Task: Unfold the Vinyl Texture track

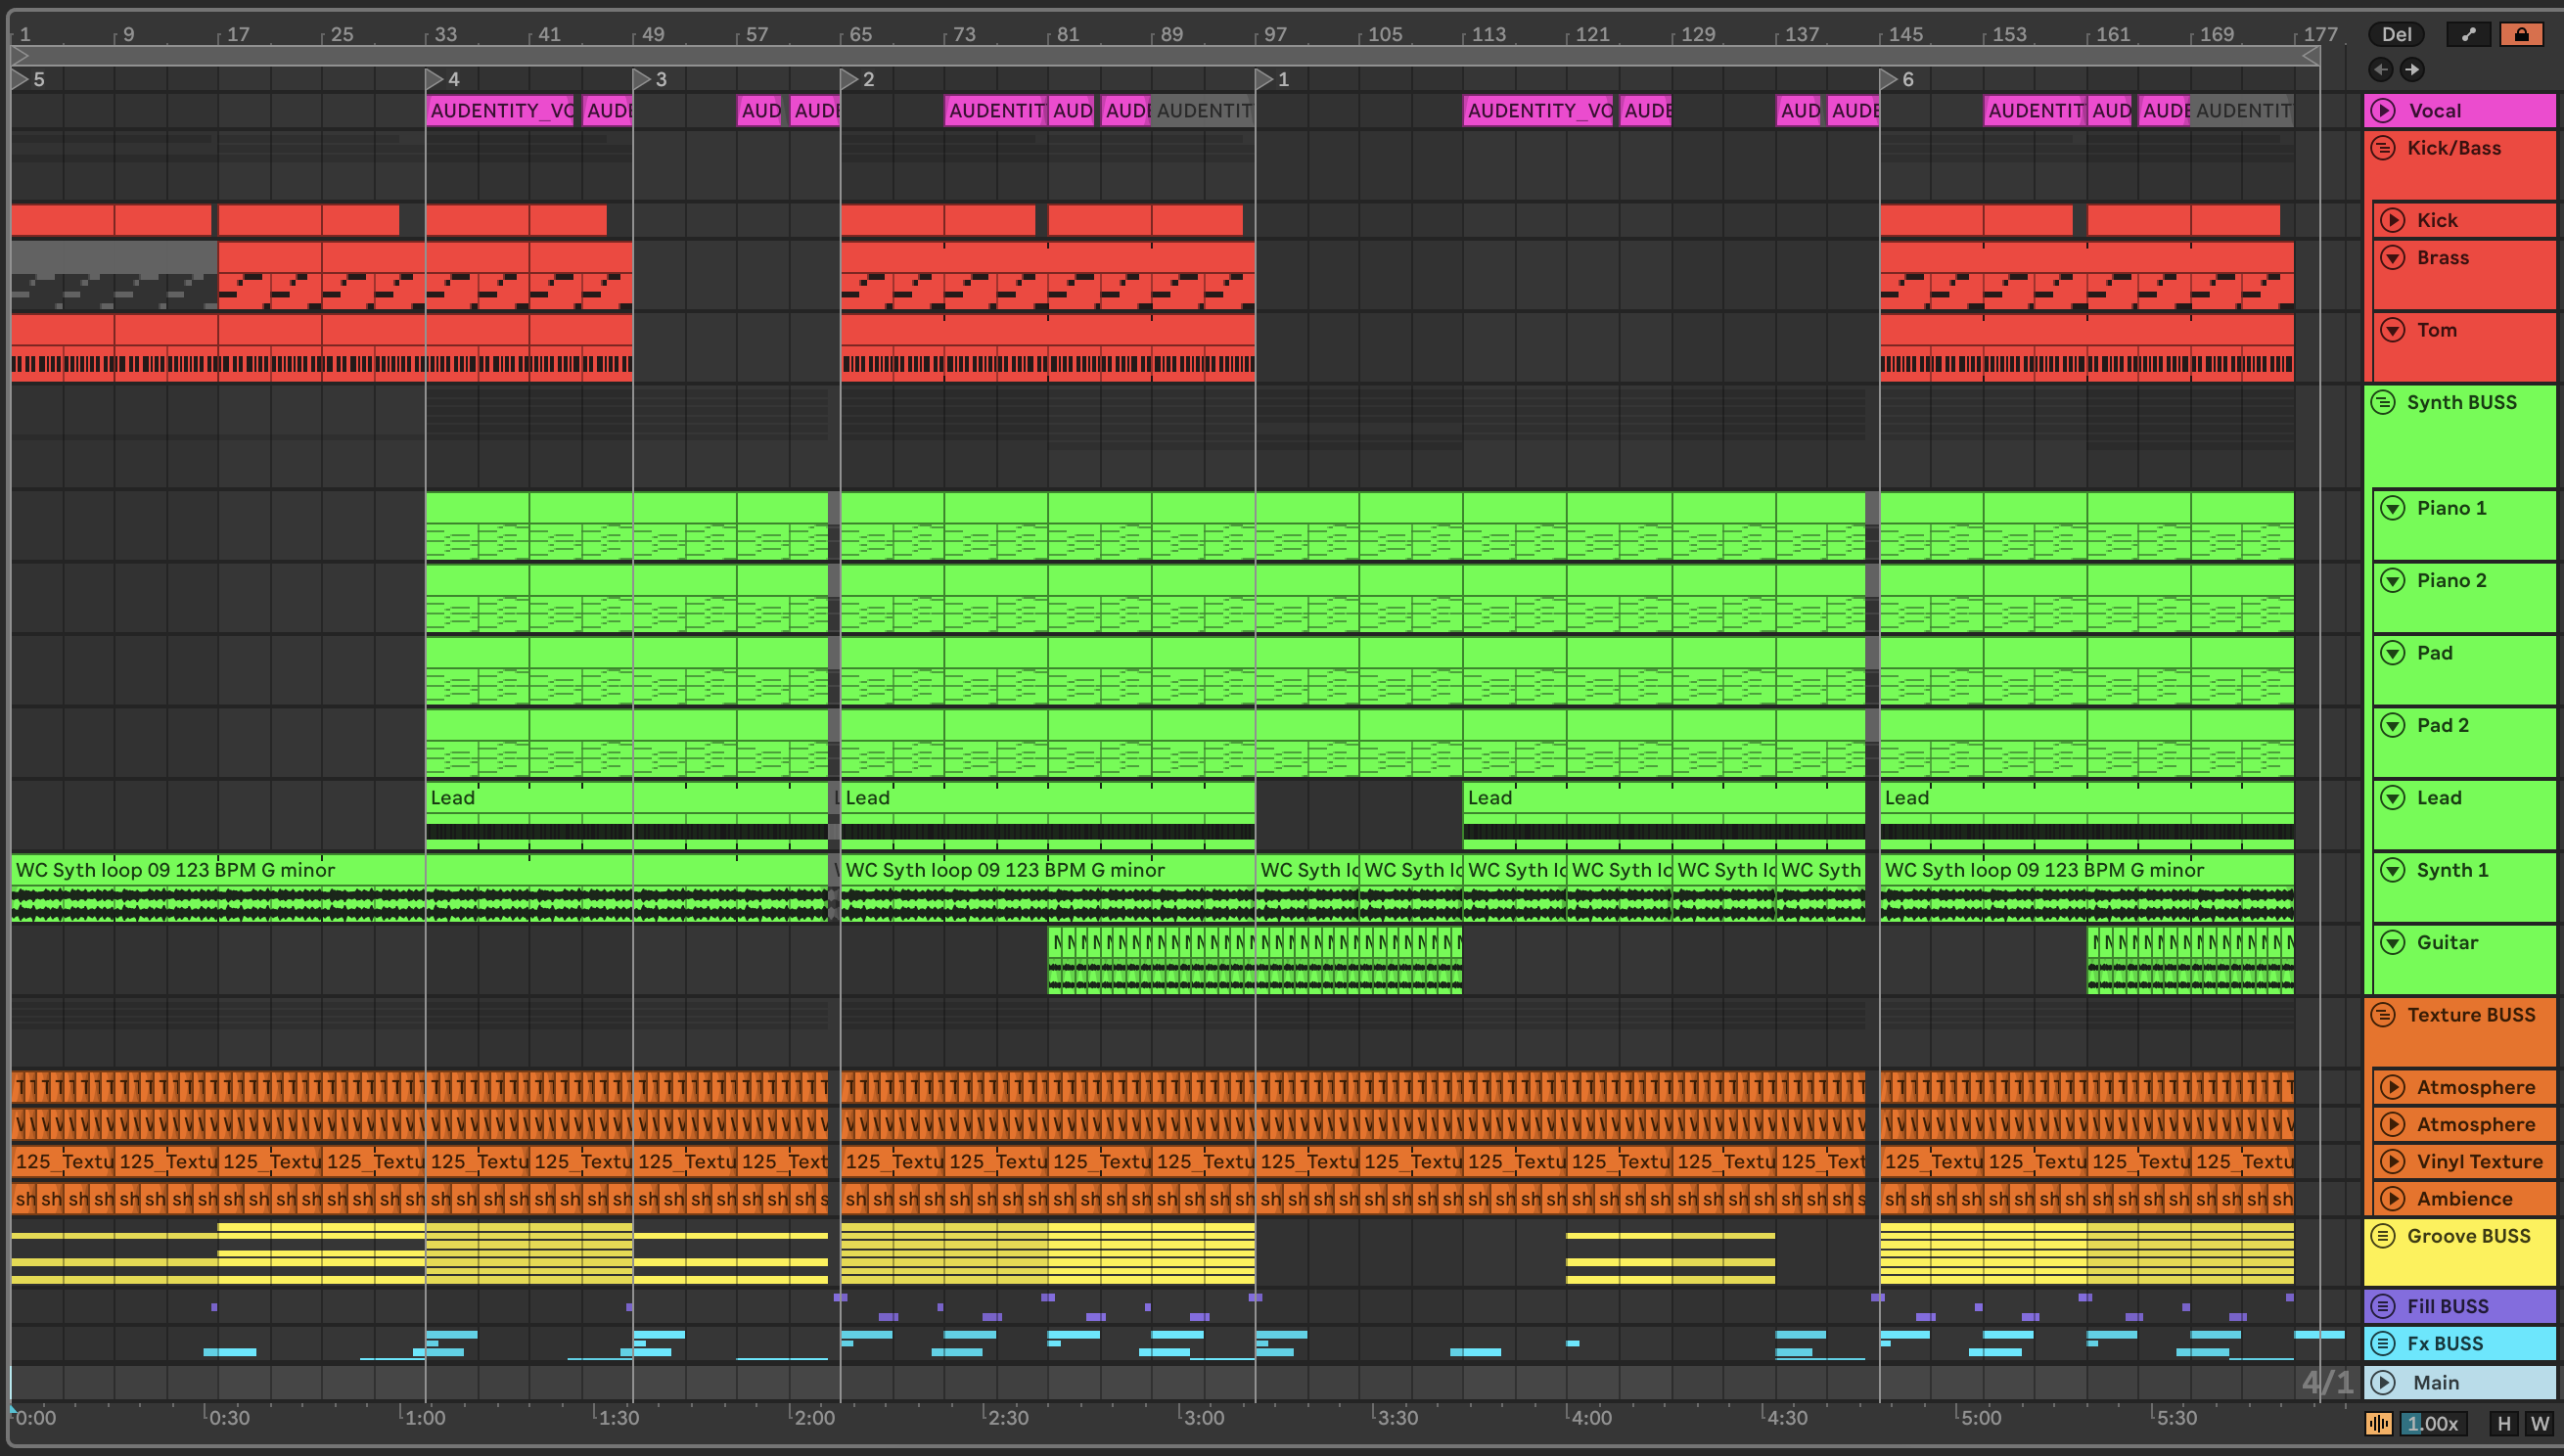Action: click(x=2392, y=1161)
